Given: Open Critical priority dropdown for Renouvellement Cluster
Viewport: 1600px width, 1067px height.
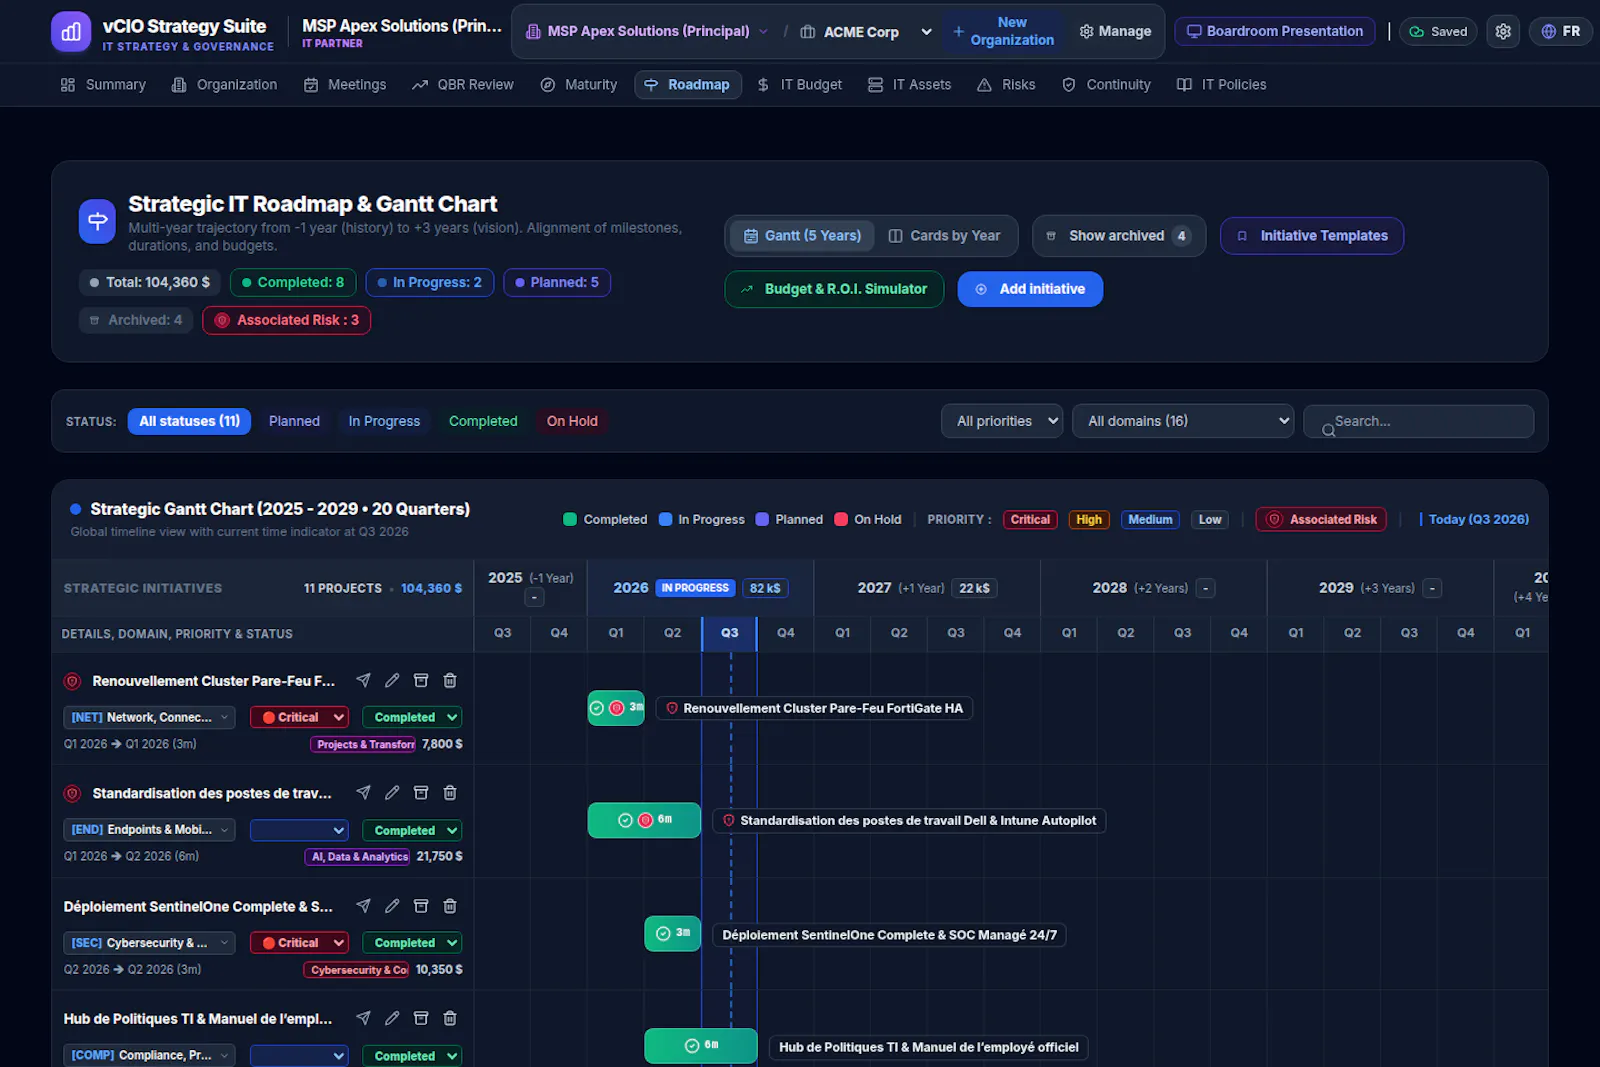Looking at the screenshot, I should click(299, 717).
